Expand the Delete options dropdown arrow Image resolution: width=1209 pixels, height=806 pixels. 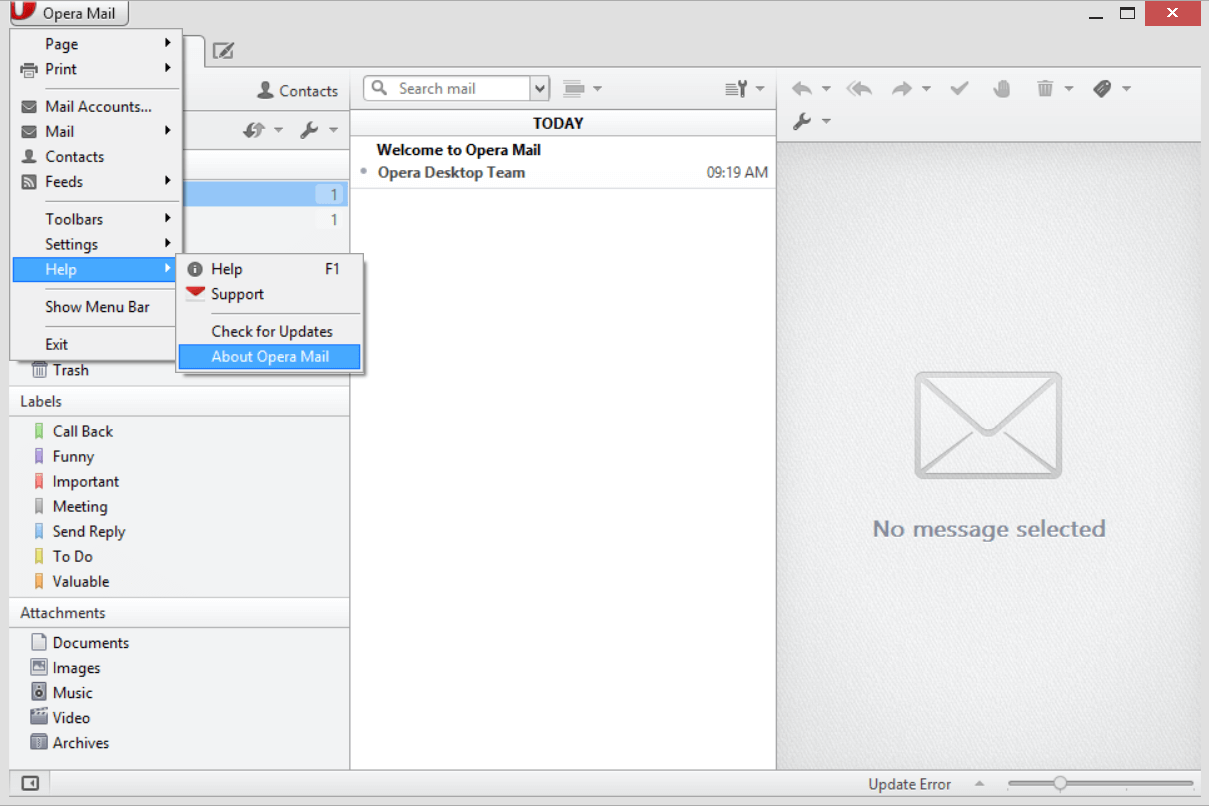tap(1068, 88)
